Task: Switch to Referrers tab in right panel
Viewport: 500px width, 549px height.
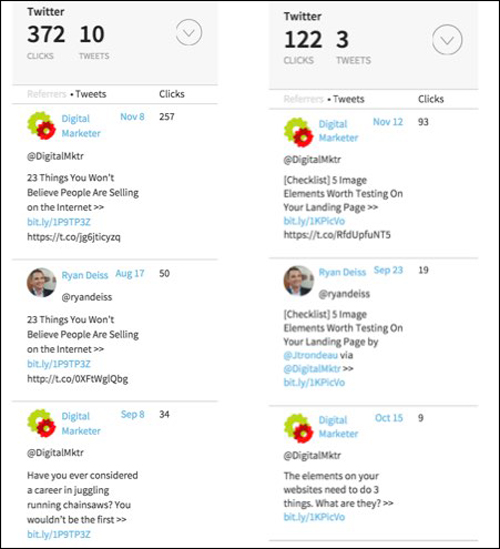Action: pos(303,99)
